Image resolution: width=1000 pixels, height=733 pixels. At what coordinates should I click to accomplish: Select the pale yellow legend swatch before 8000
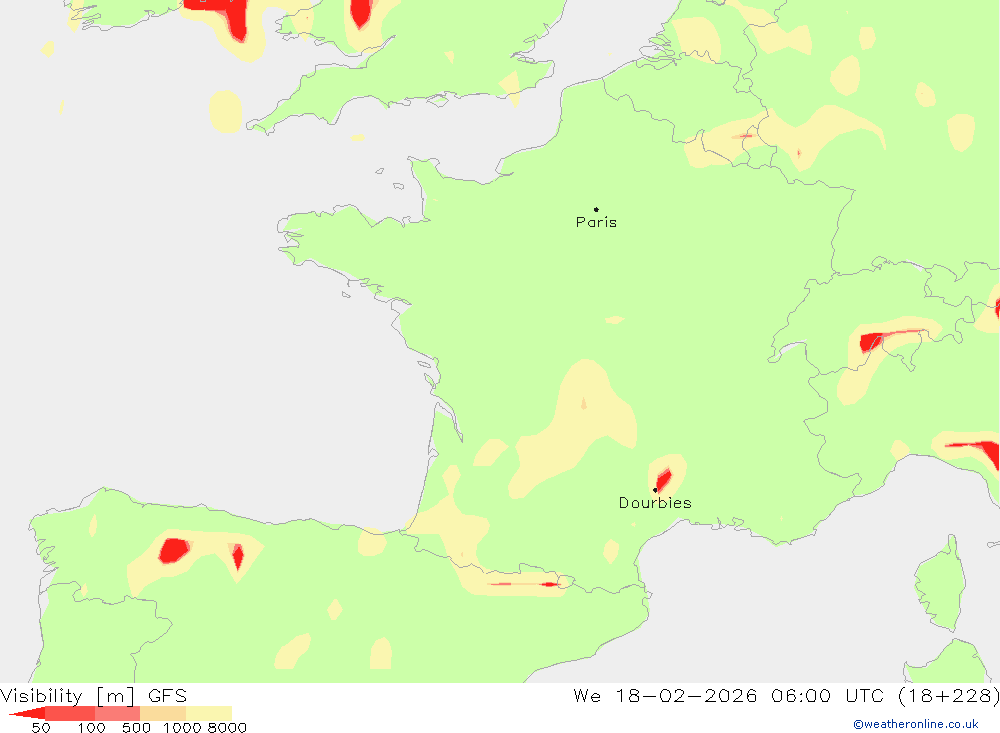point(209,713)
